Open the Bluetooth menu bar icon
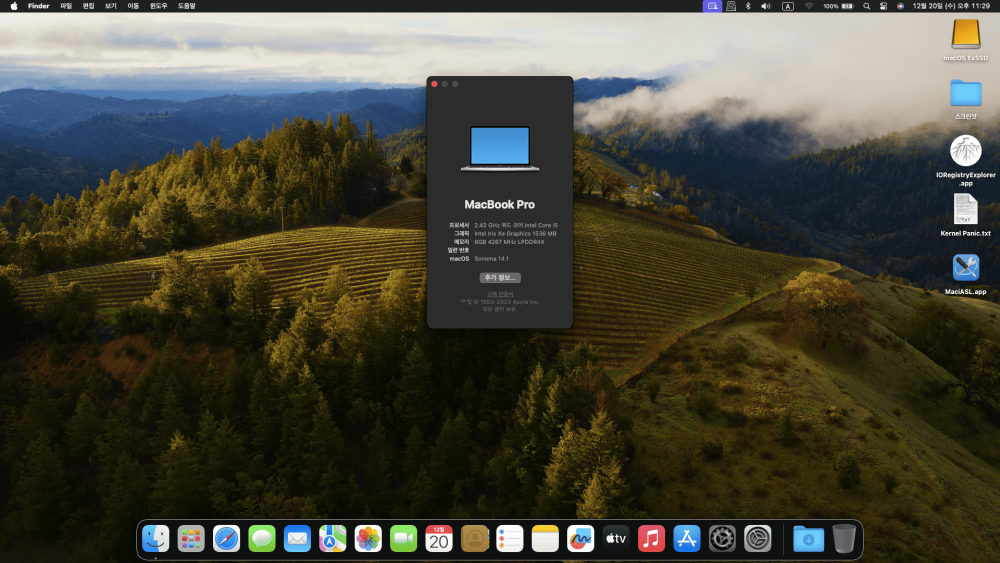The height and width of the screenshot is (563, 1000). pyautogui.click(x=748, y=6)
